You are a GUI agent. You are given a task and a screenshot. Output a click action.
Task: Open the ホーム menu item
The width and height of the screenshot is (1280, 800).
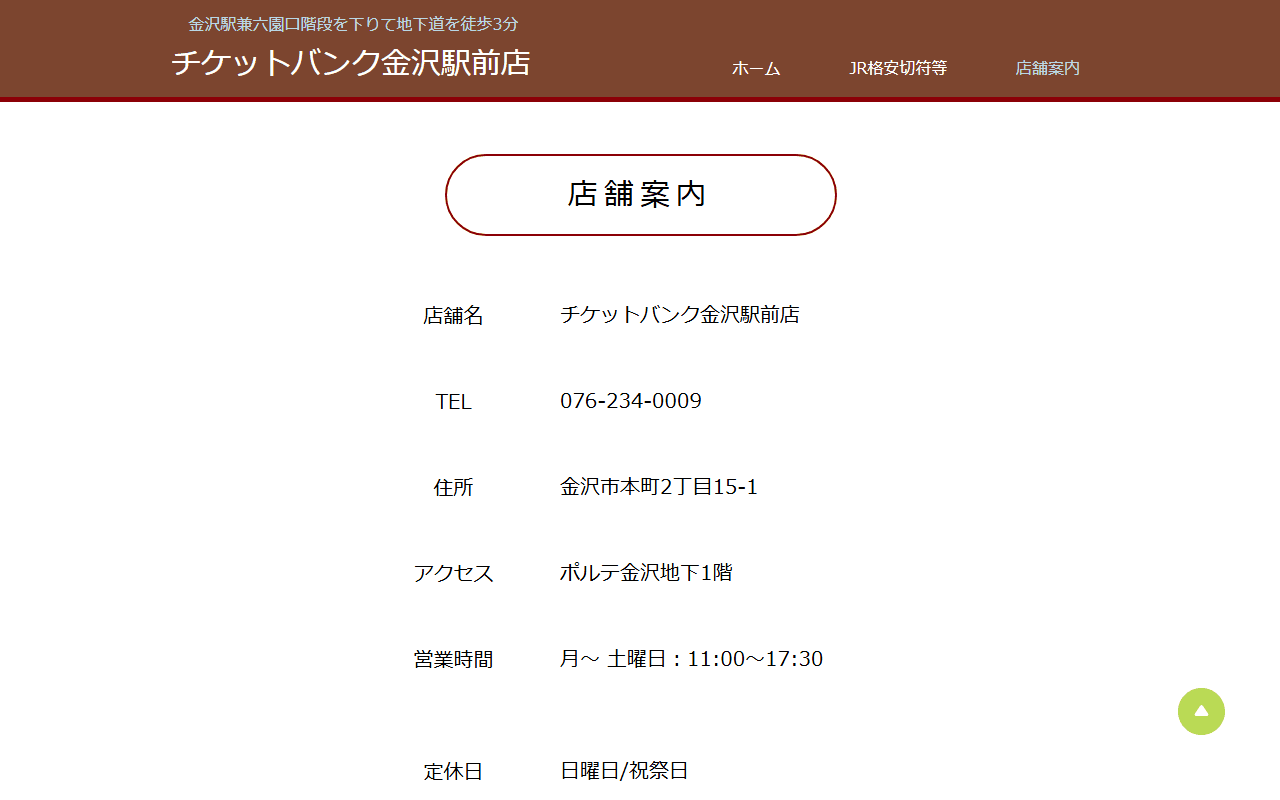pos(756,68)
